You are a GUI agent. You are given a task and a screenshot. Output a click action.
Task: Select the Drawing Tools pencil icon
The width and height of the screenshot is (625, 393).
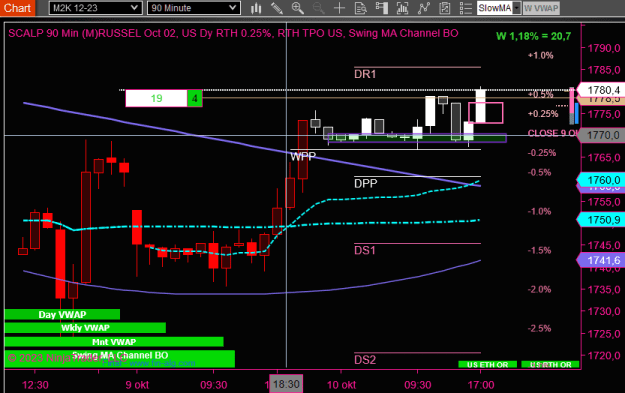coord(277,8)
